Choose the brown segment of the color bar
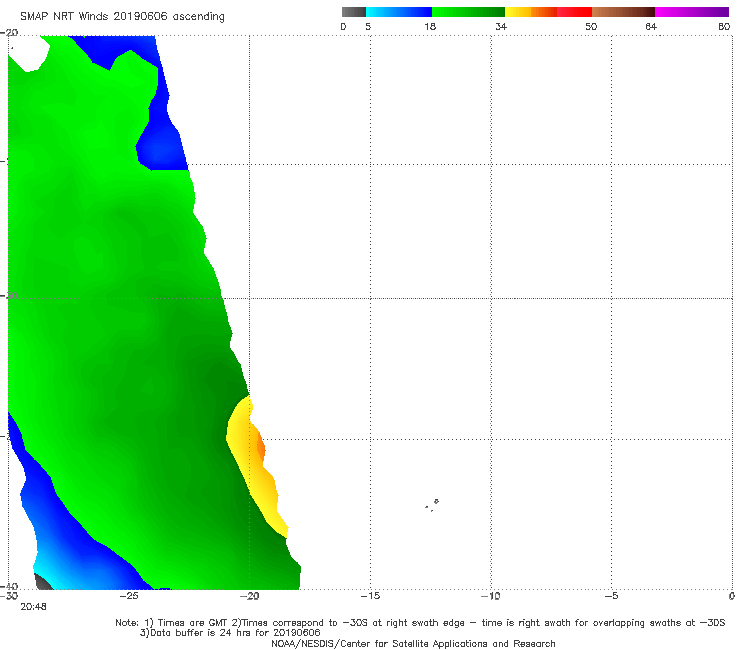The width and height of the screenshot is (740, 650). [623, 12]
